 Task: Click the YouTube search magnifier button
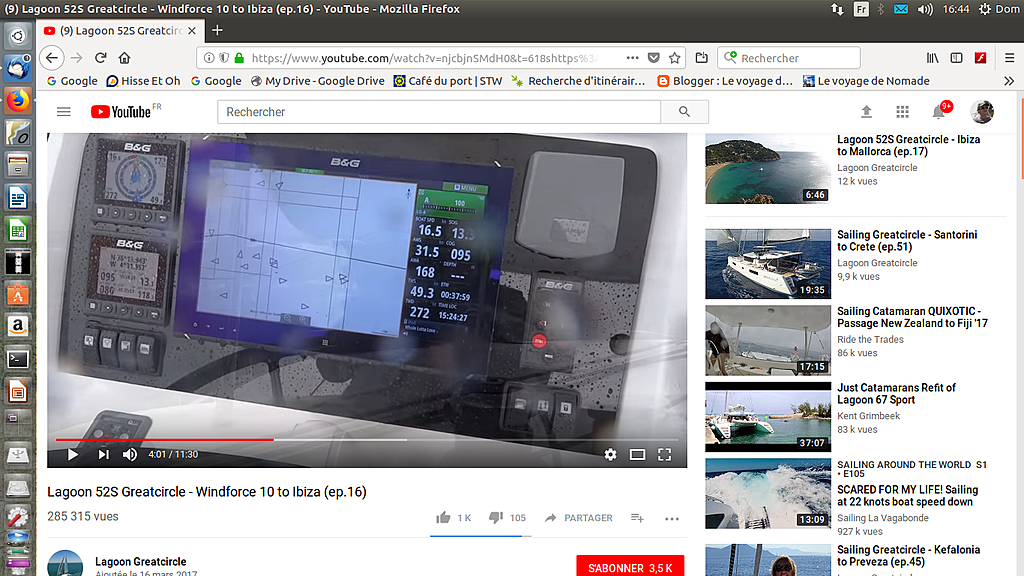(684, 112)
